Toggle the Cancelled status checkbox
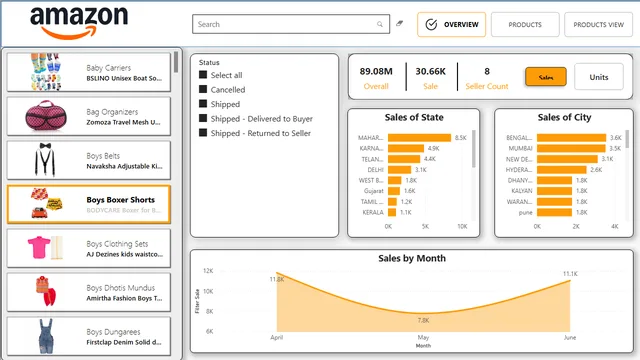This screenshot has height=360, width=640. click(x=203, y=89)
